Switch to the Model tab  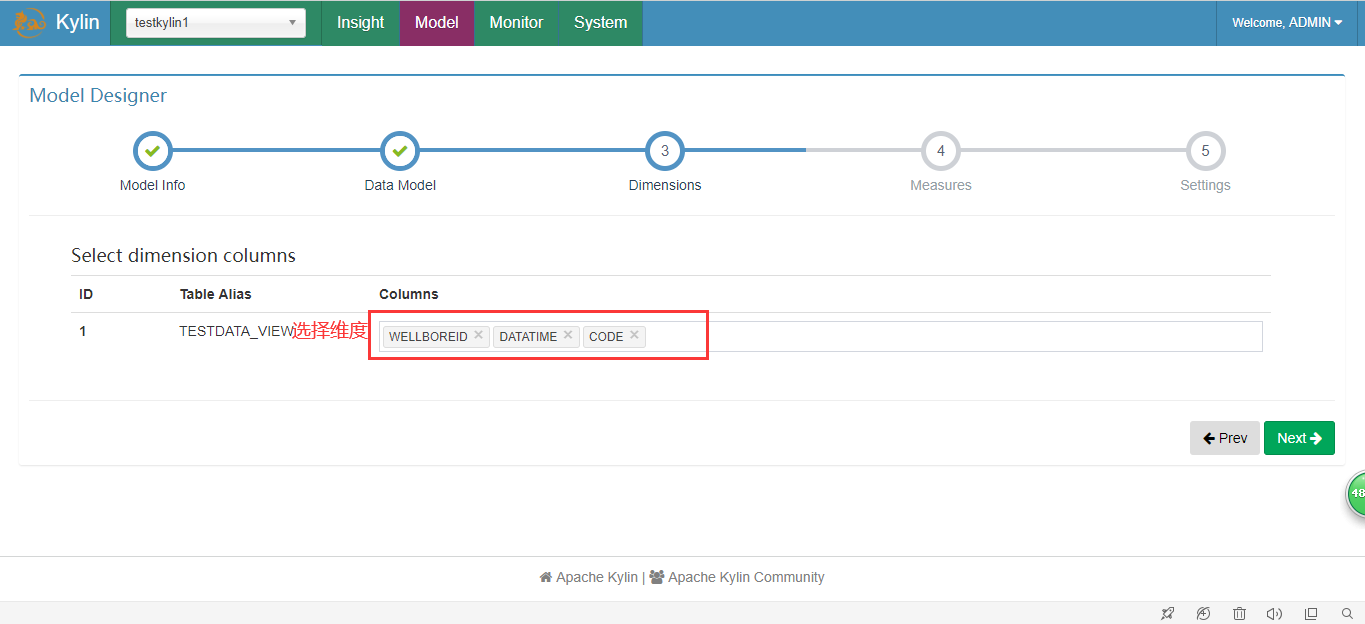pos(437,22)
